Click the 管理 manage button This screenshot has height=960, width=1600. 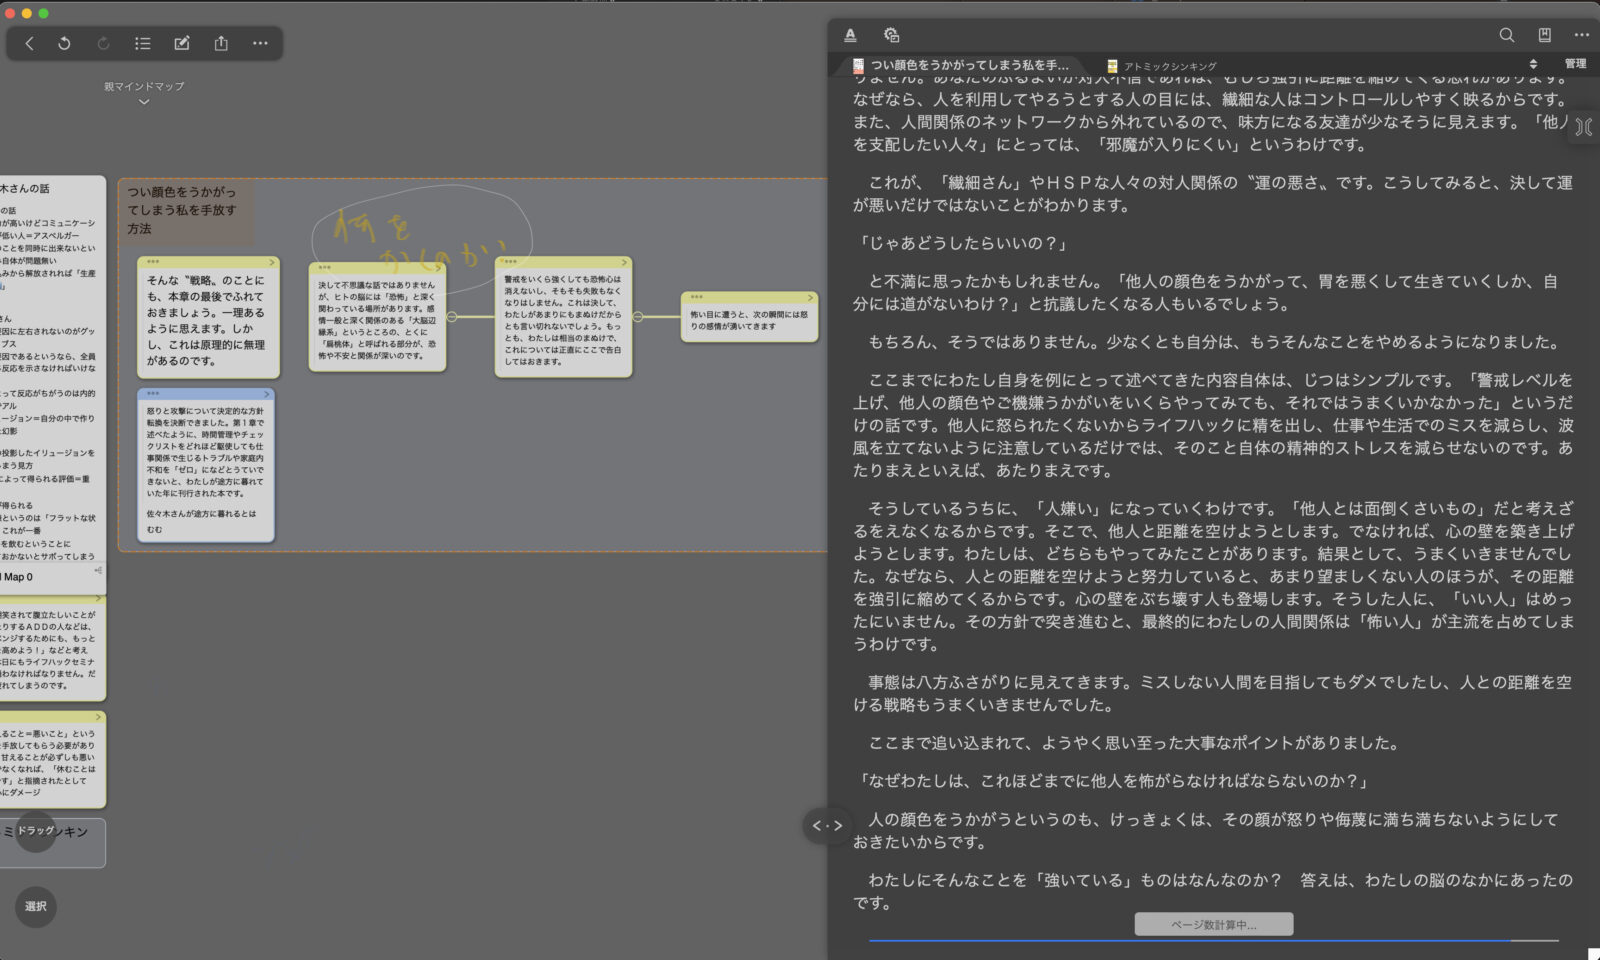(x=1575, y=64)
